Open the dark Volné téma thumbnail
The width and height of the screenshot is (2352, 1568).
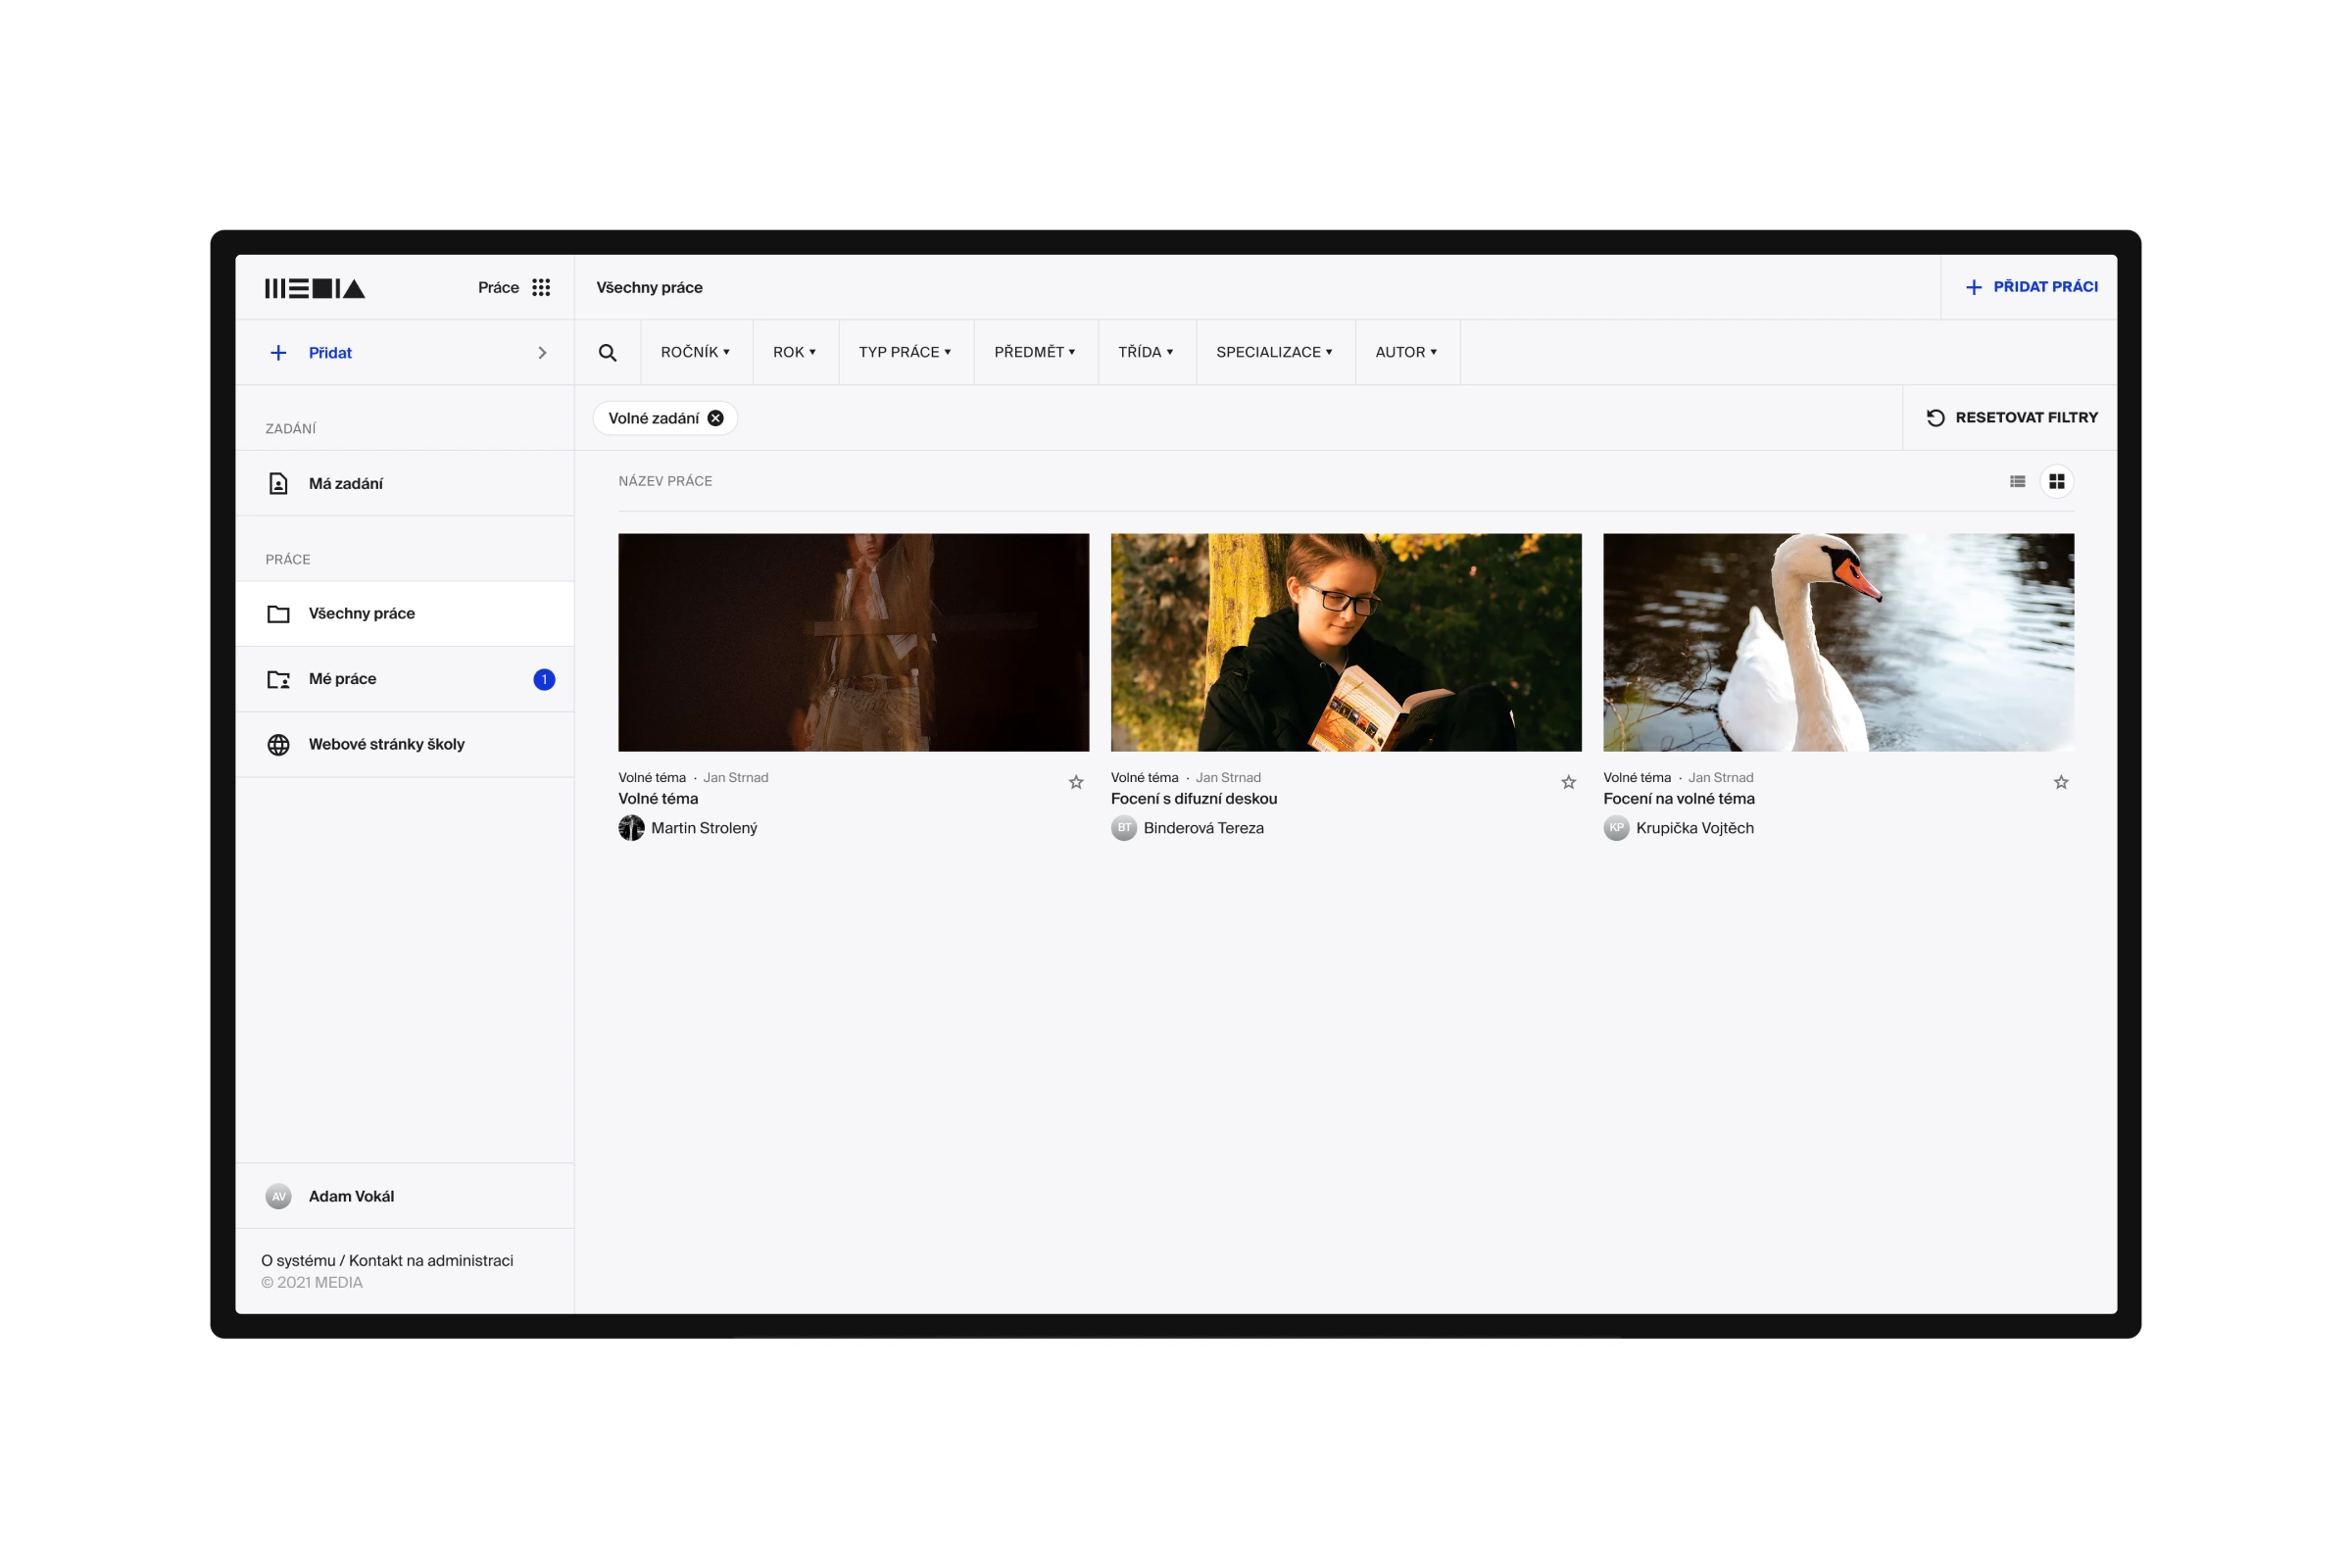(853, 642)
